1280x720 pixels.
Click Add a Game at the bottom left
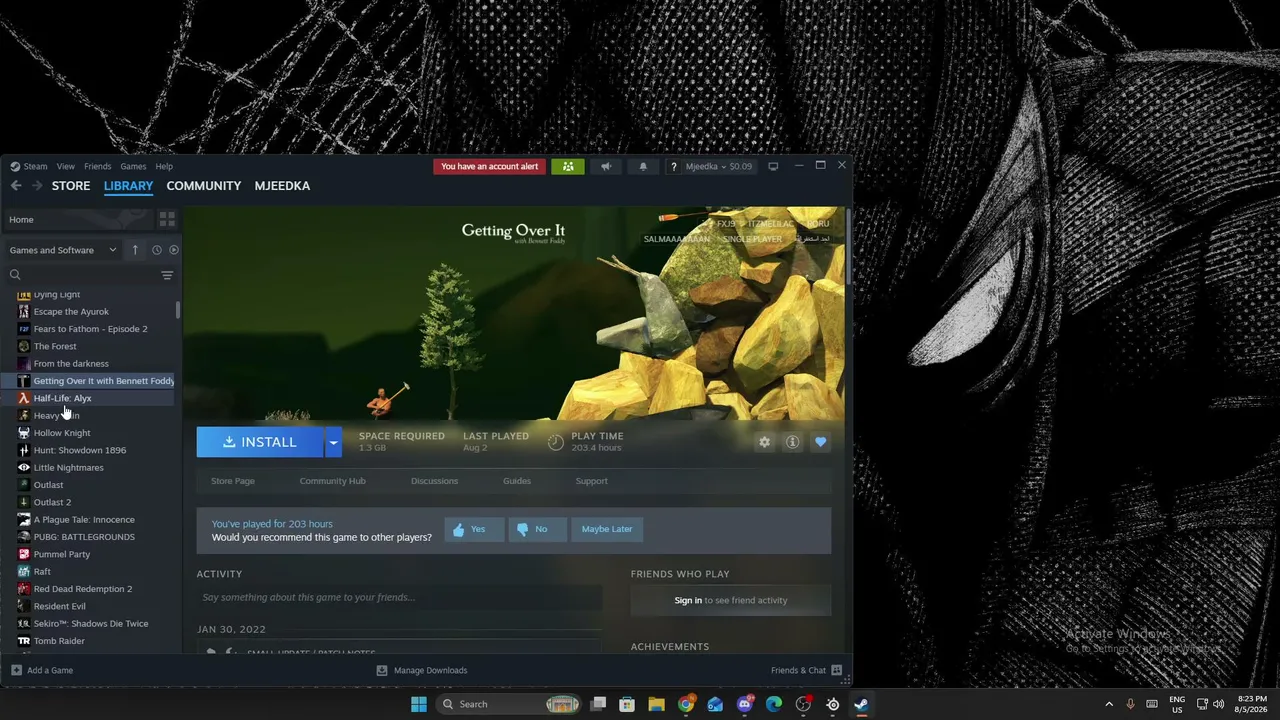coord(42,670)
